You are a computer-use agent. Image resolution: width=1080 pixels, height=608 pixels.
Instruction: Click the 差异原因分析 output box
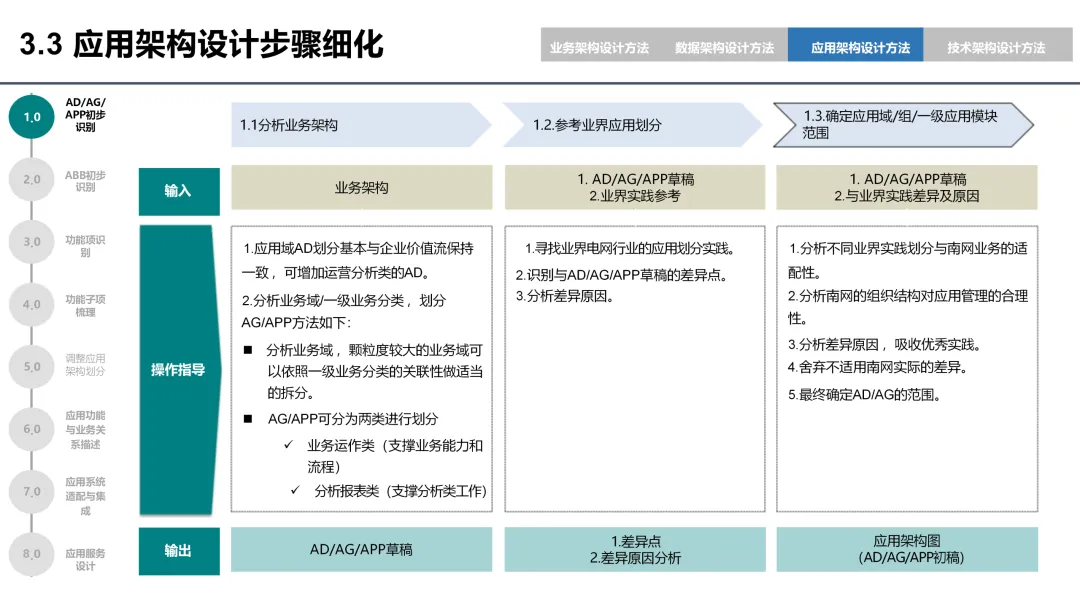(635, 549)
